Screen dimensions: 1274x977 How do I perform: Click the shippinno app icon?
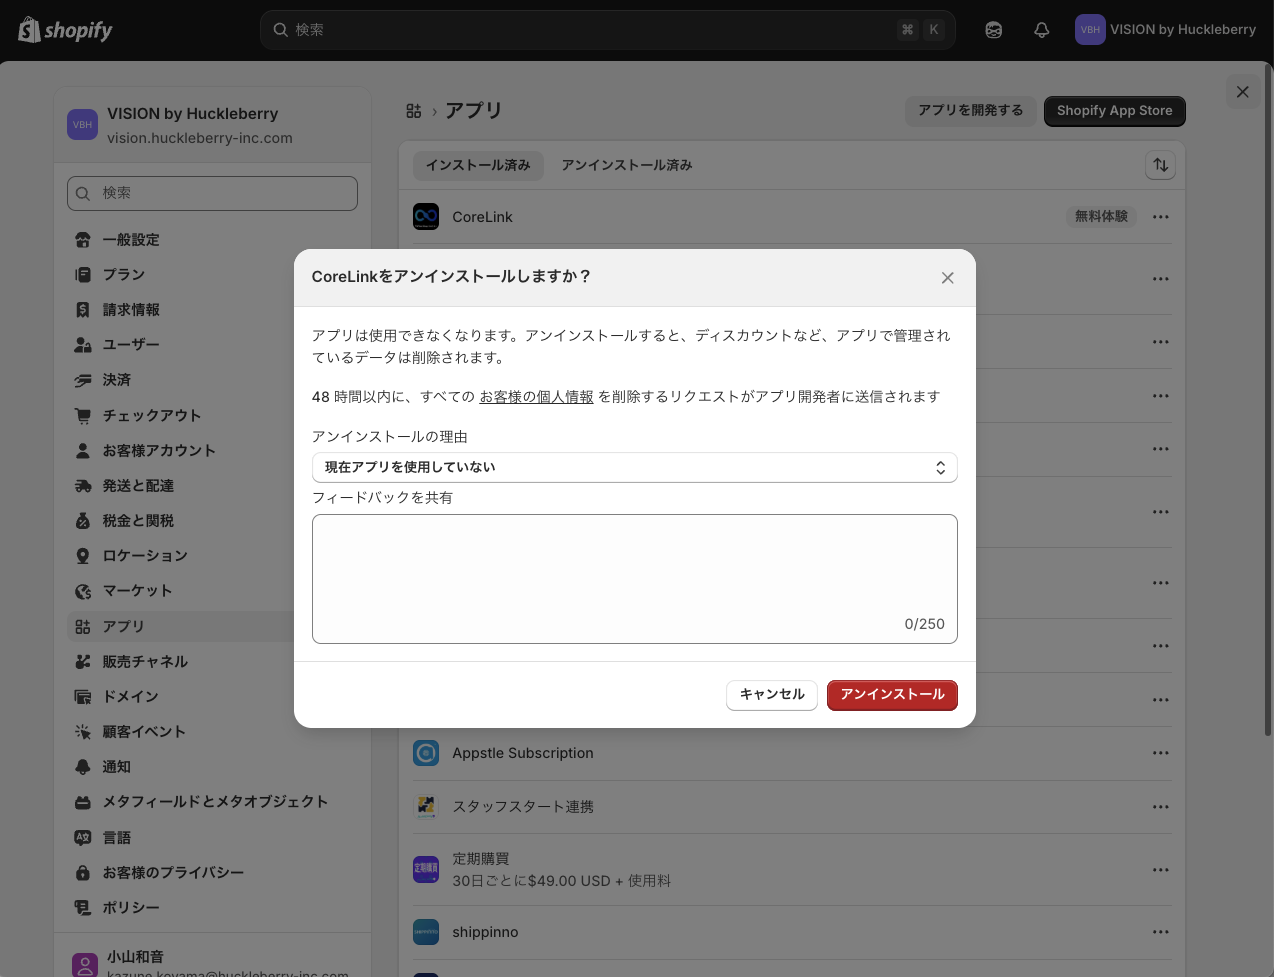[426, 932]
